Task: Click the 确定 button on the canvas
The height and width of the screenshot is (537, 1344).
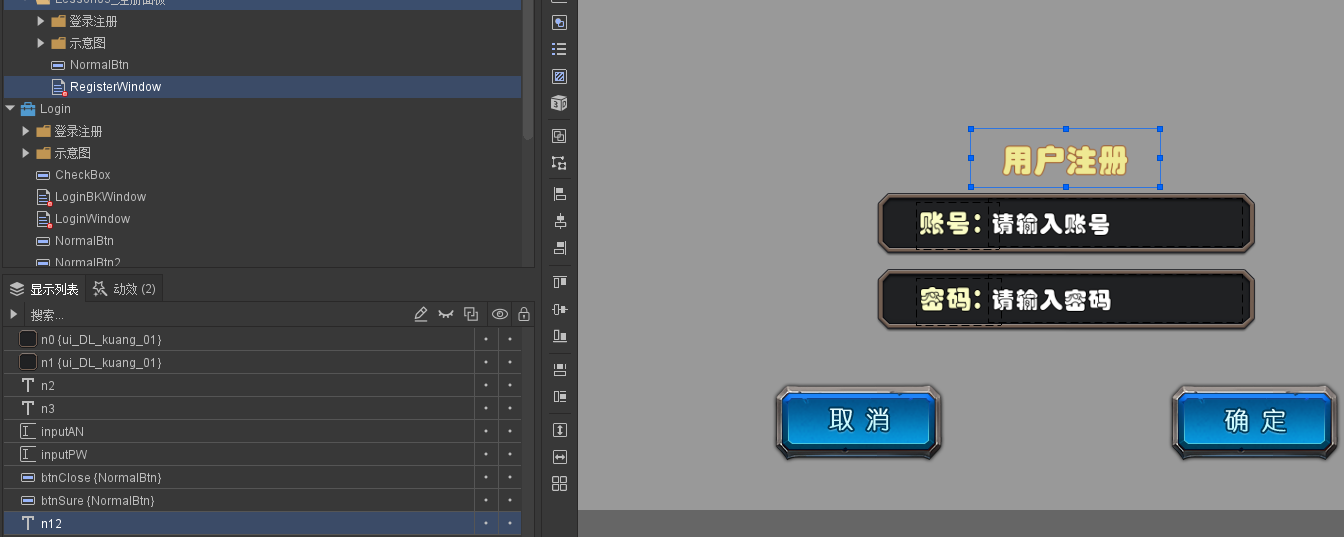Action: click(x=1256, y=420)
